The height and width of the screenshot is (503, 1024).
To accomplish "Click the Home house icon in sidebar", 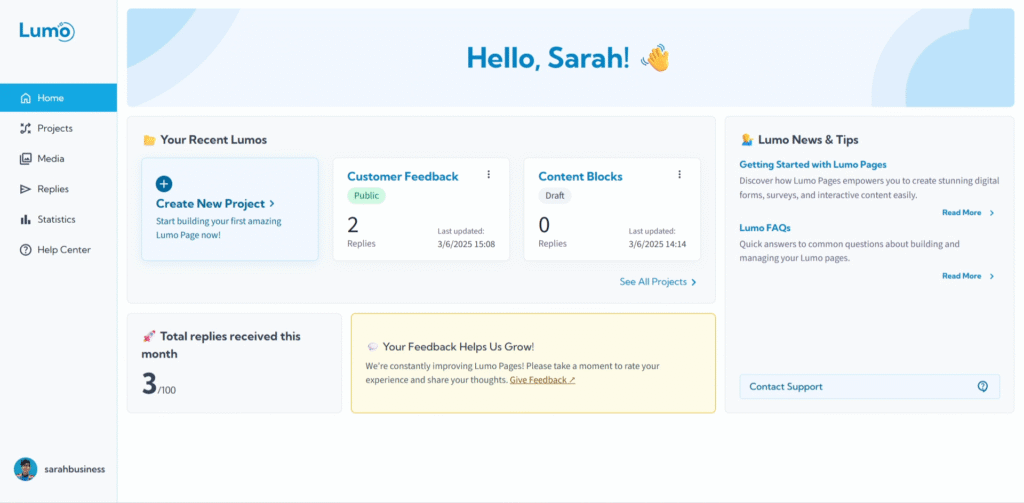I will tap(25, 98).
